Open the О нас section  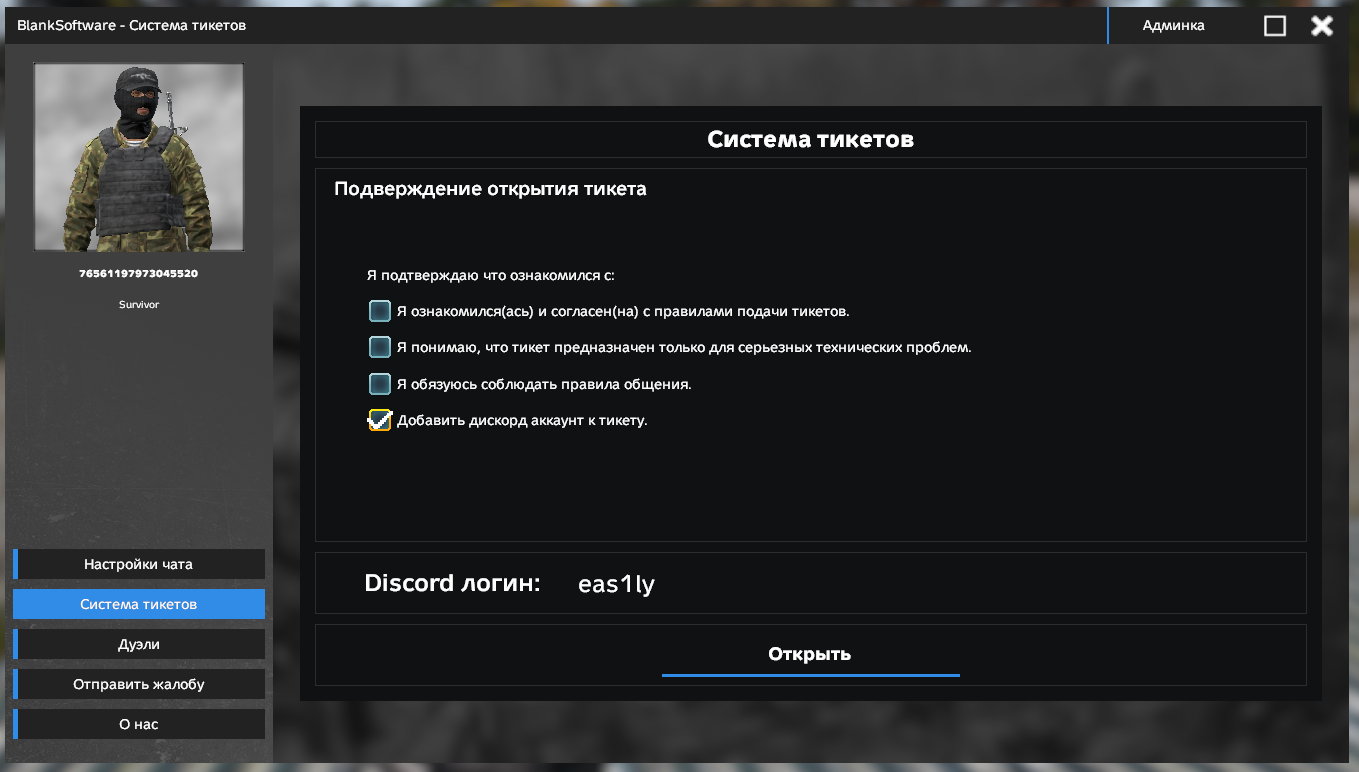tap(139, 724)
